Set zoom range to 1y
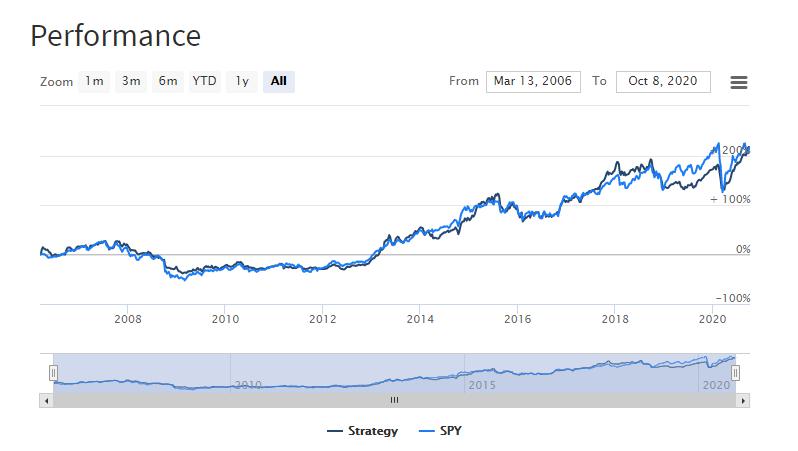798x451 pixels. click(242, 81)
